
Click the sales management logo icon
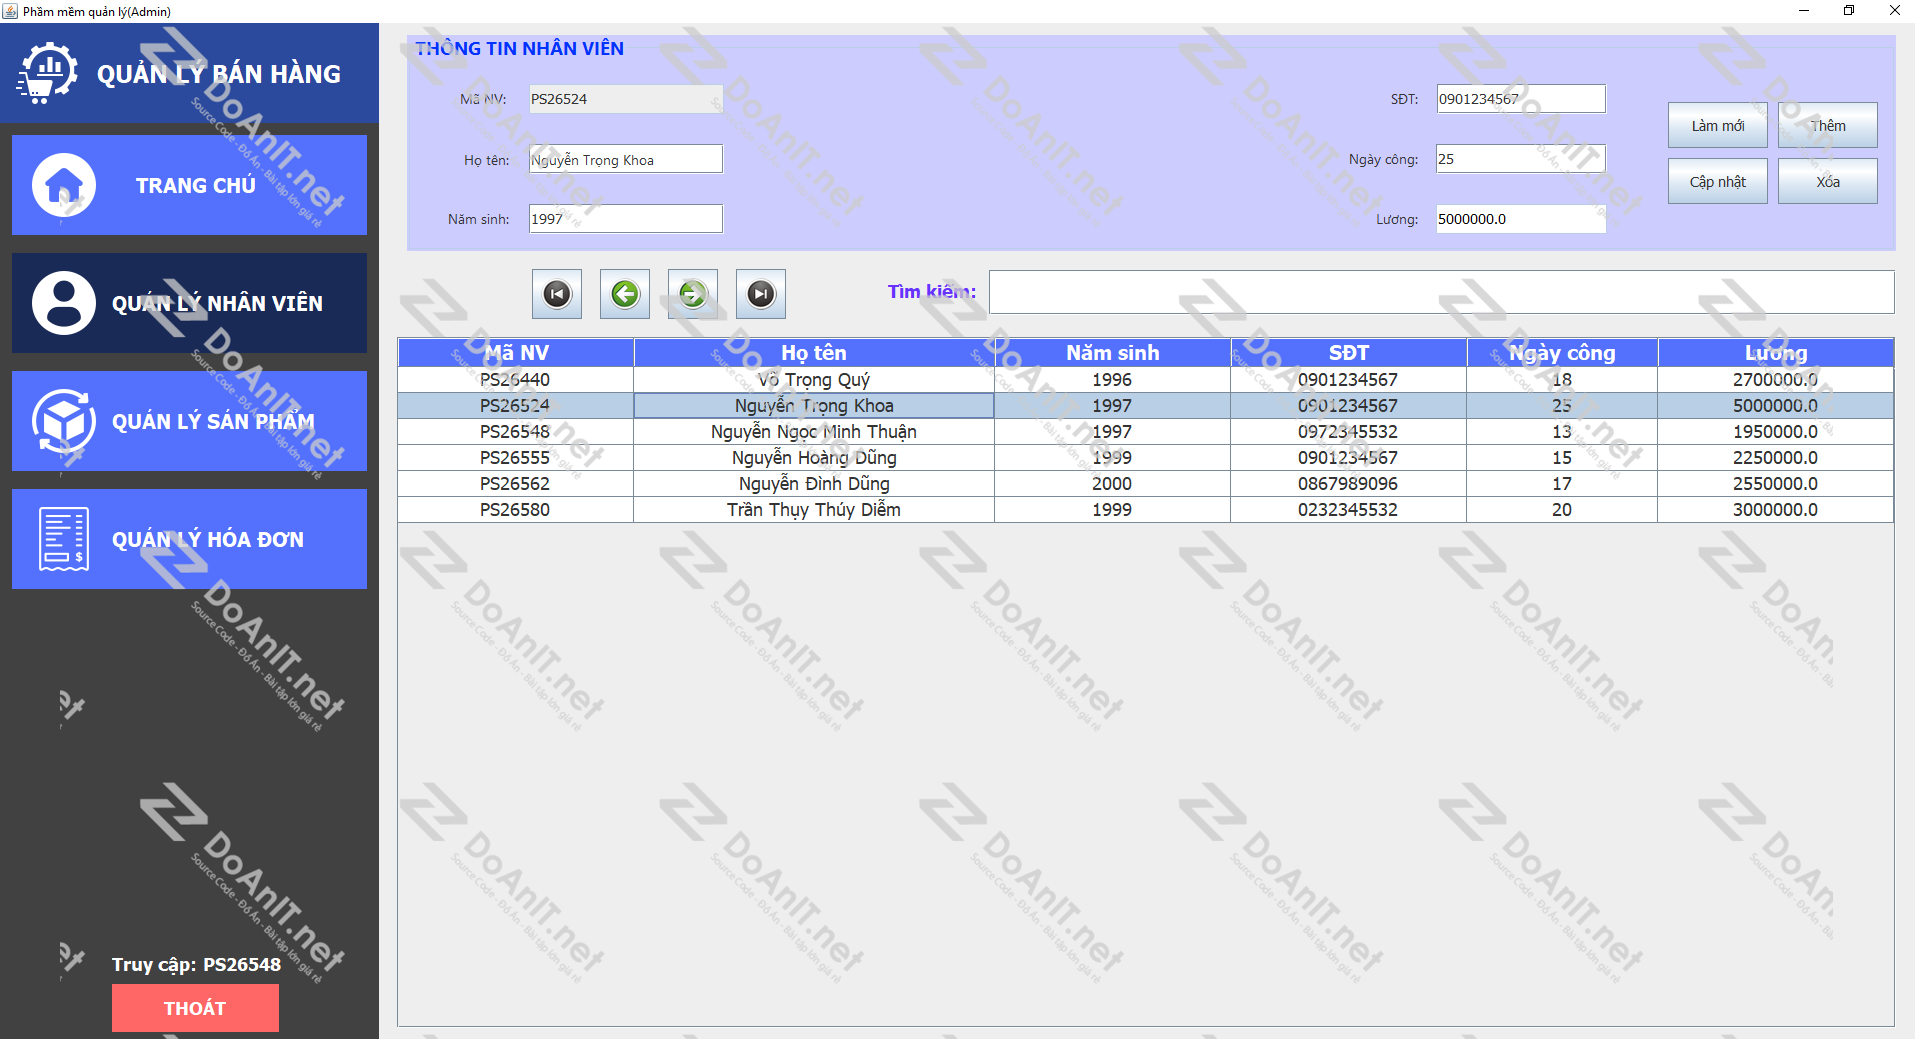pos(47,73)
